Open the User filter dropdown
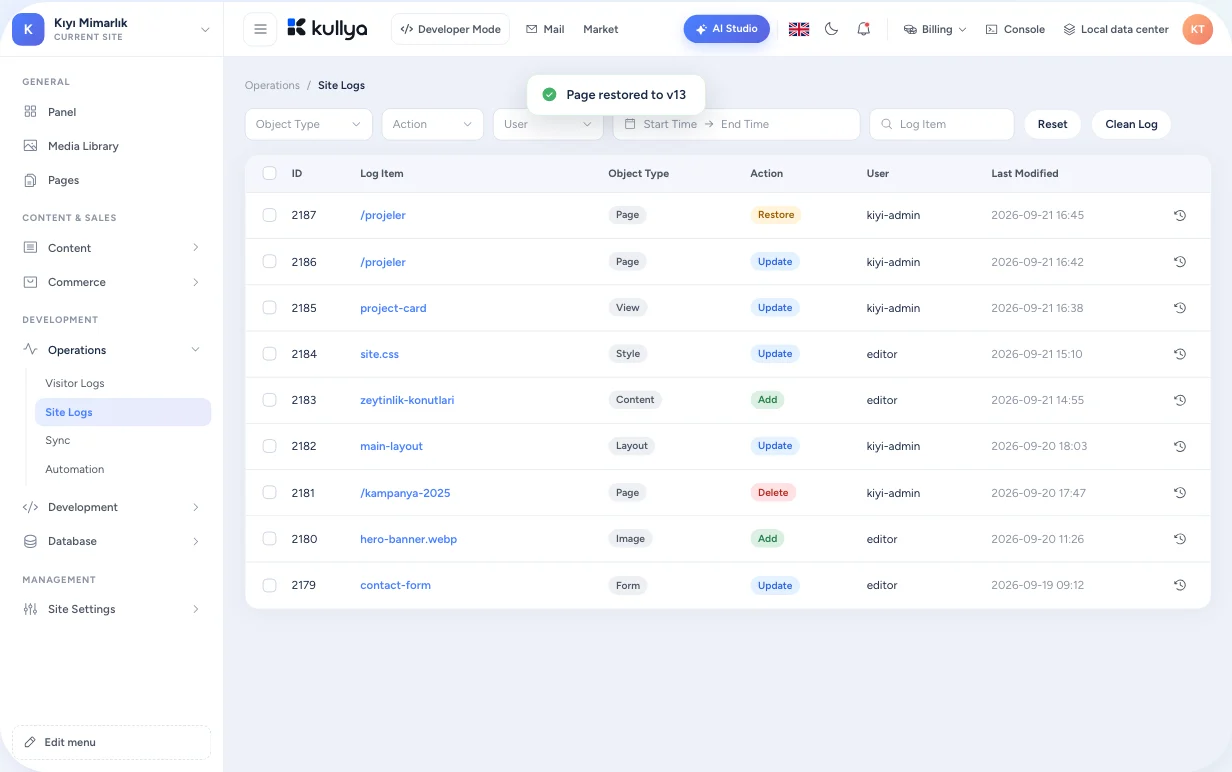This screenshot has height=772, width=1232. click(548, 124)
